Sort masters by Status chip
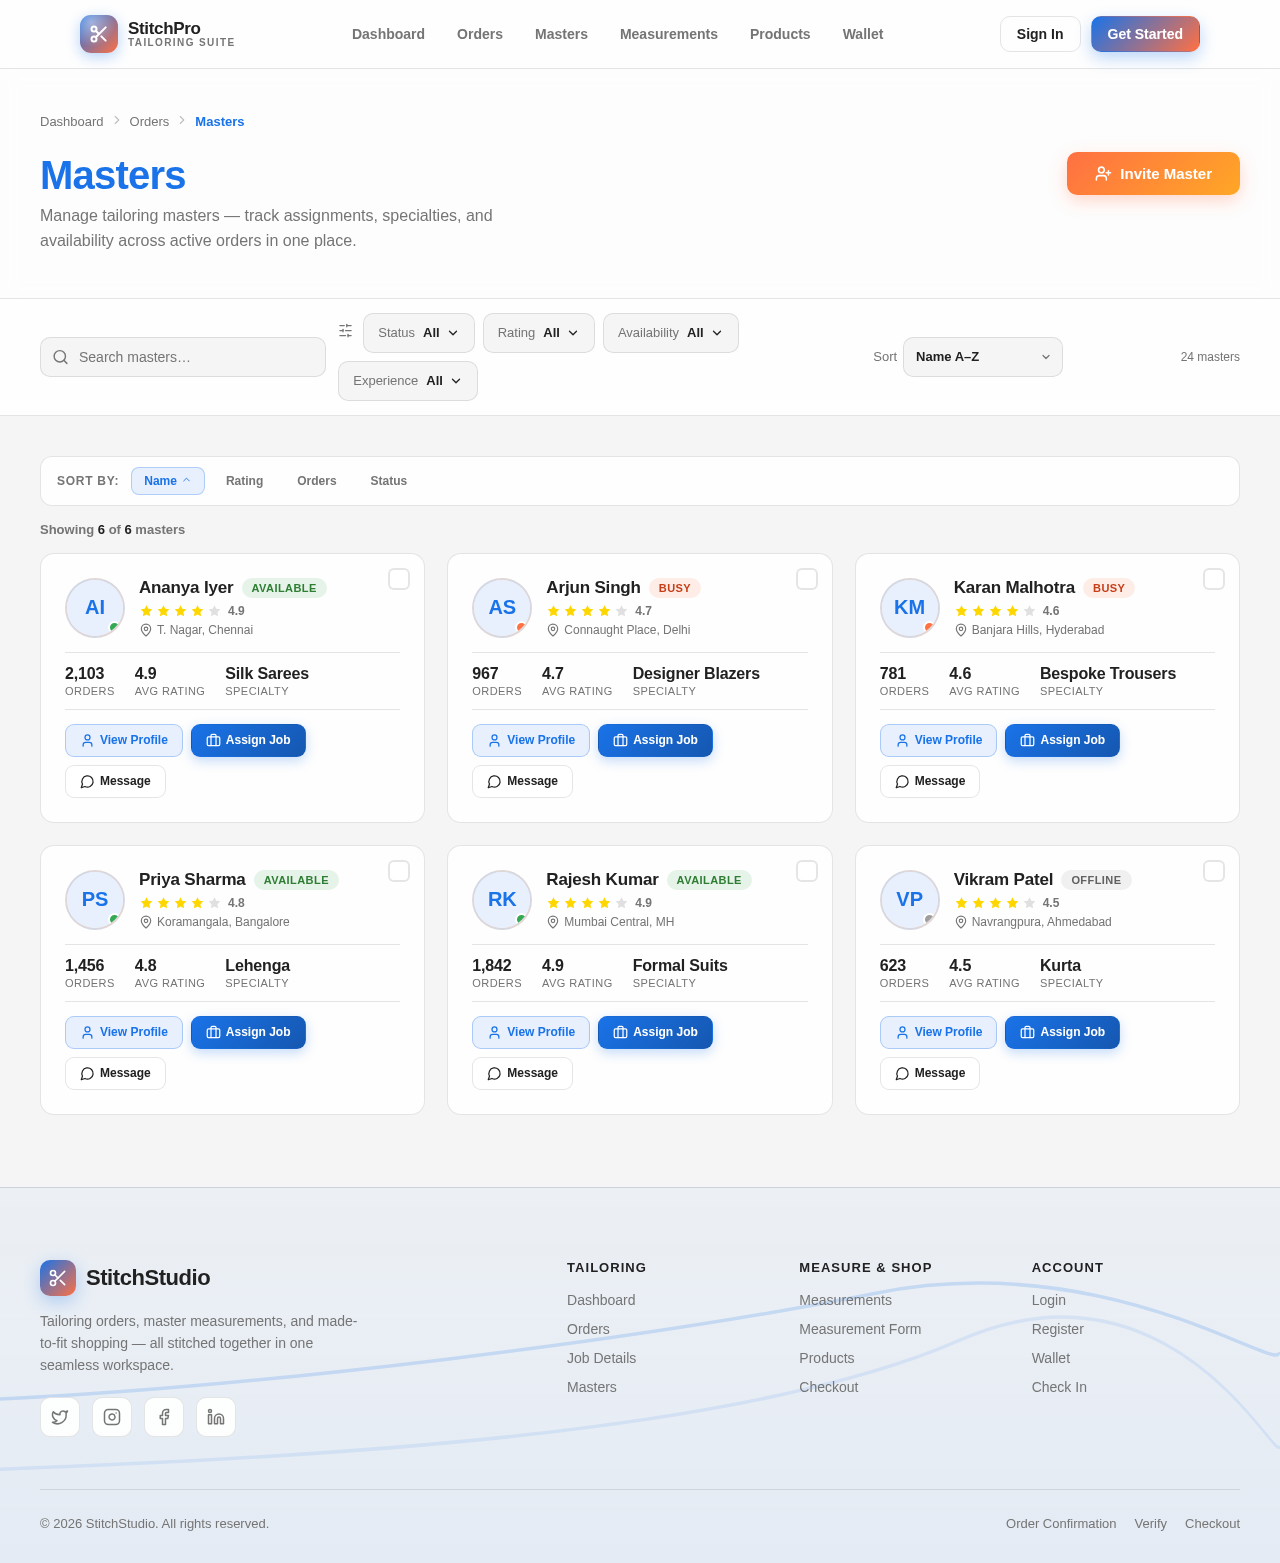This screenshot has height=1563, width=1280. point(389,481)
